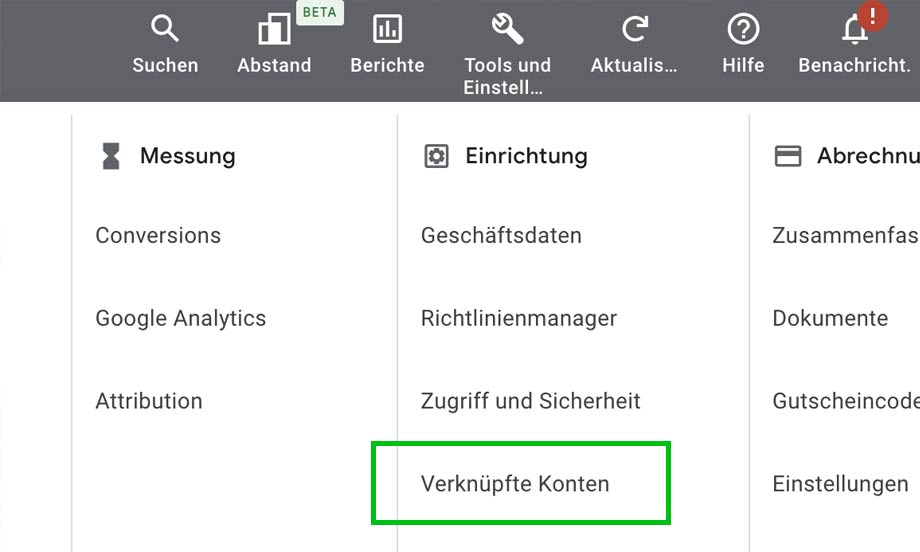
Task: Open Conversions under Messung
Action: 158,236
